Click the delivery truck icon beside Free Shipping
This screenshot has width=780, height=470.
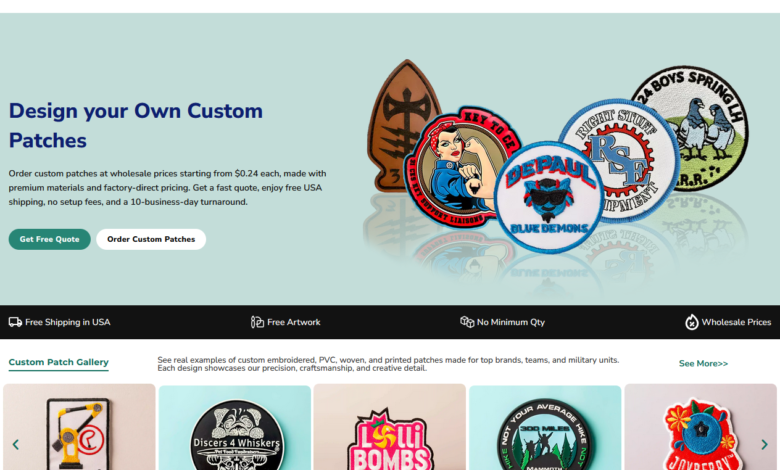coord(15,322)
